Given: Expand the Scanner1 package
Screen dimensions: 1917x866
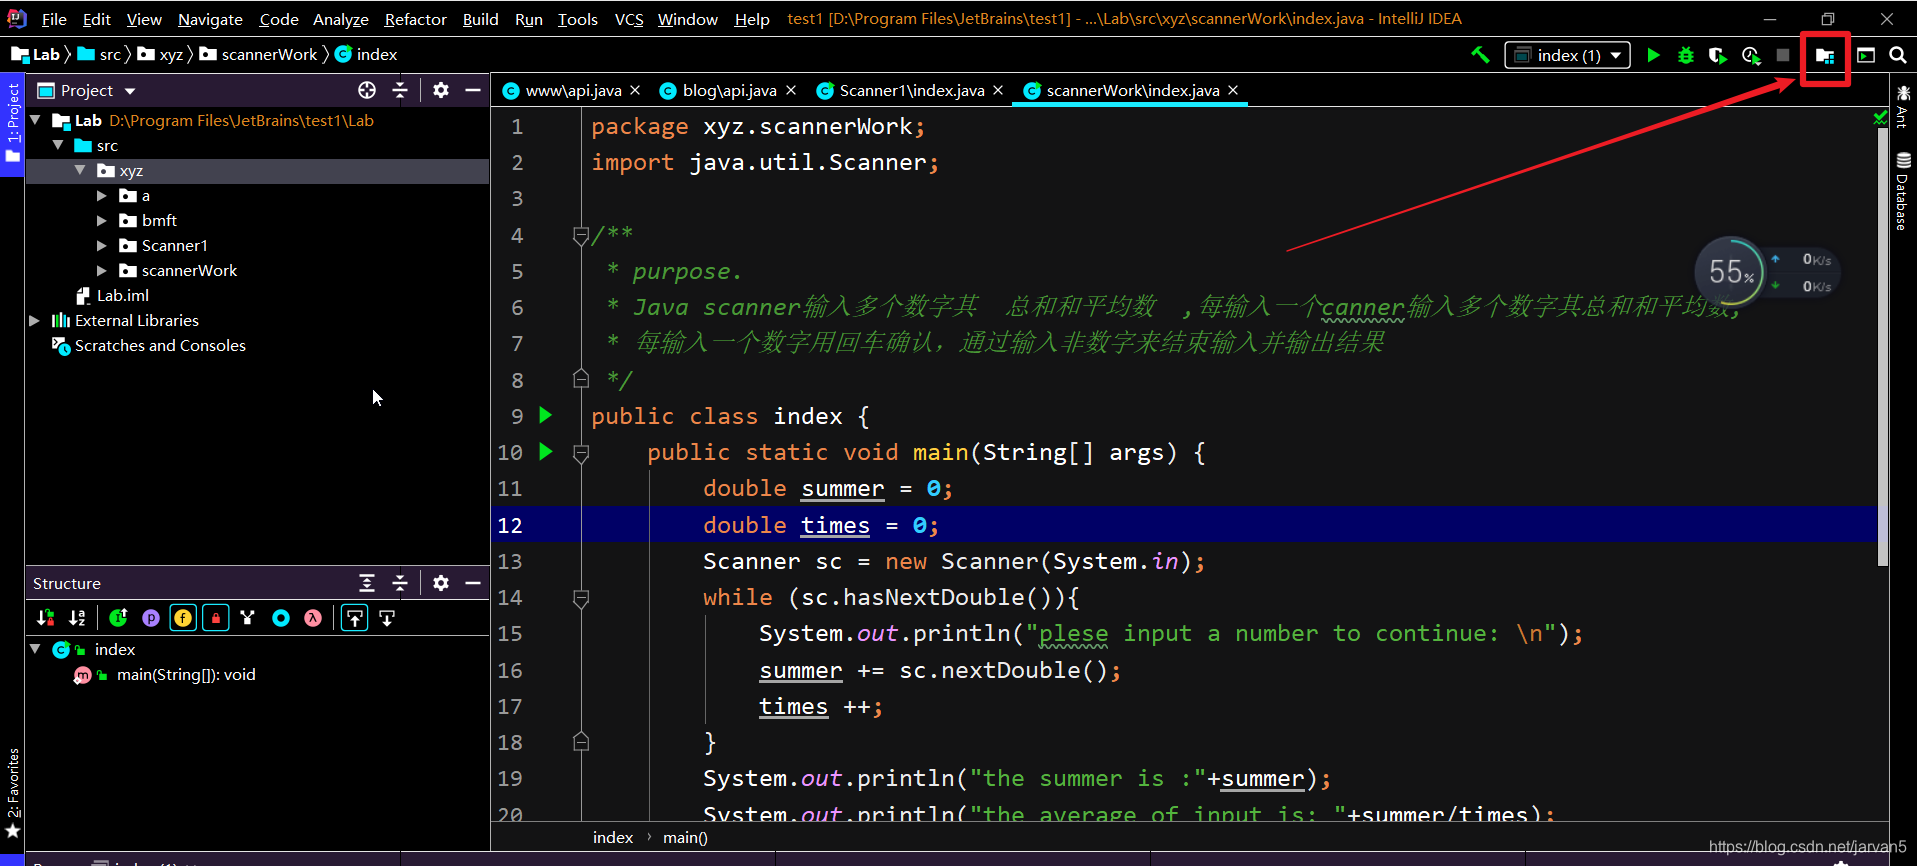Looking at the screenshot, I should [102, 245].
